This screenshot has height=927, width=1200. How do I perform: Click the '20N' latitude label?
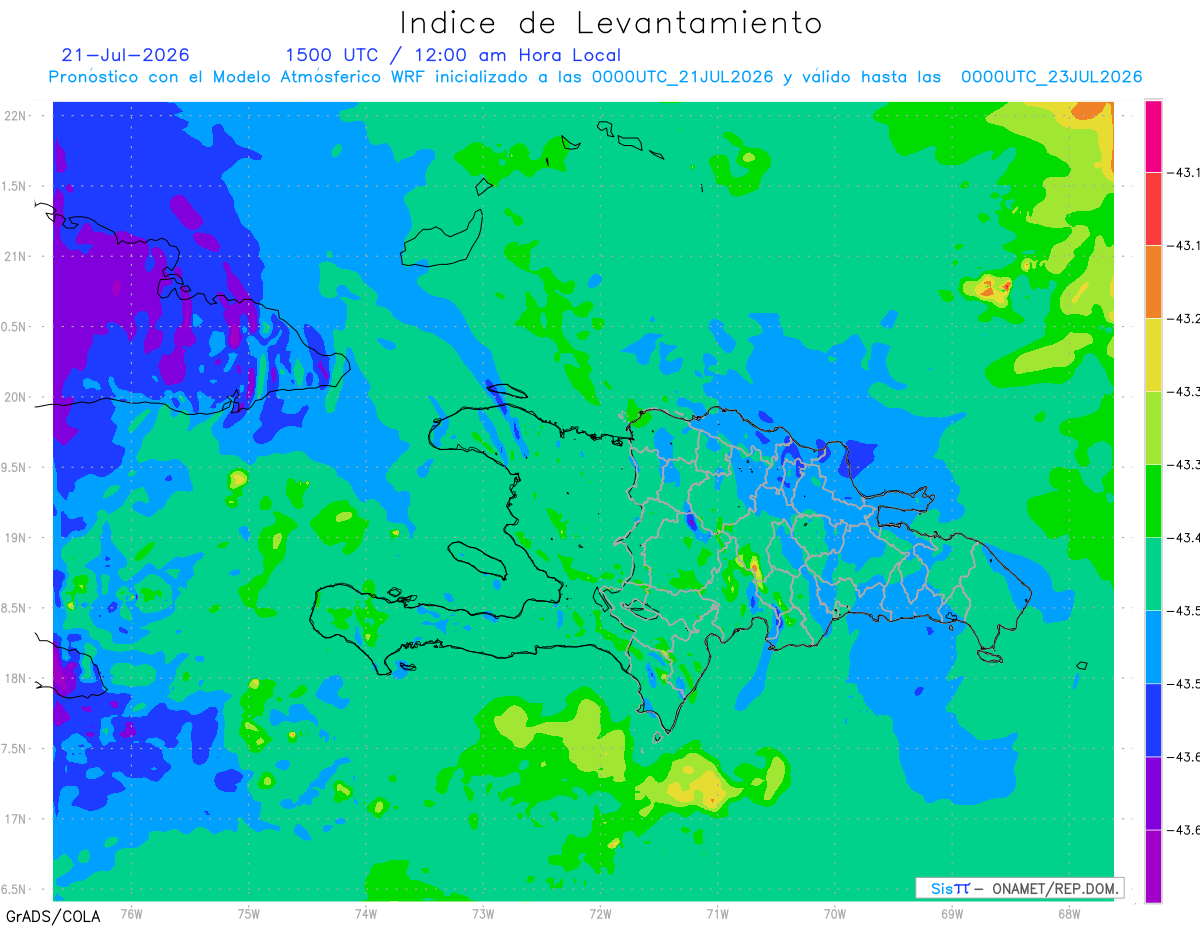coord(17,397)
